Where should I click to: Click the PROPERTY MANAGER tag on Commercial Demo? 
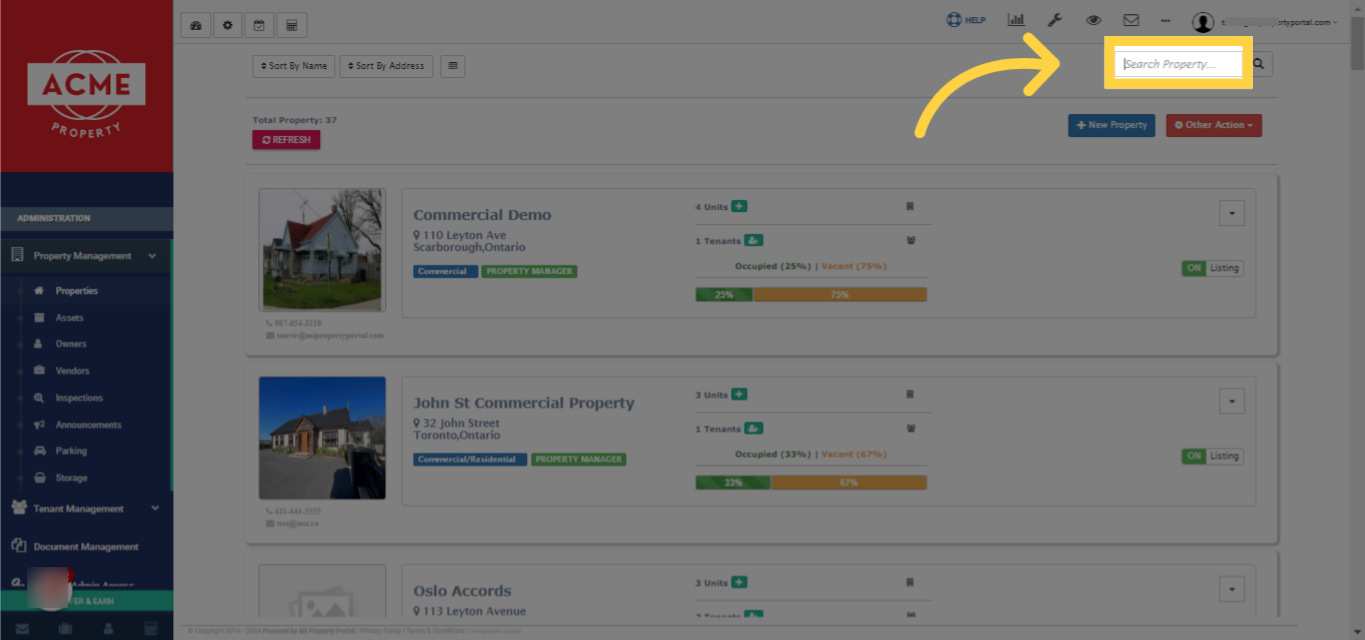pyautogui.click(x=529, y=271)
